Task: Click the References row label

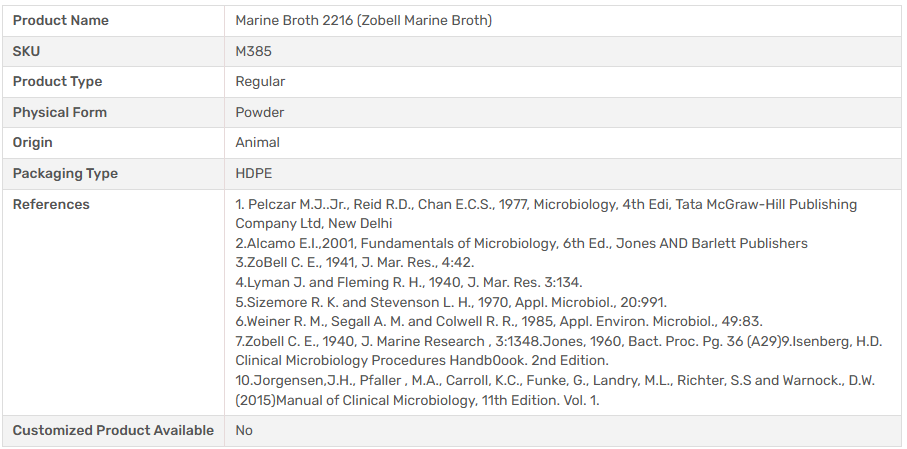Action: click(x=51, y=204)
